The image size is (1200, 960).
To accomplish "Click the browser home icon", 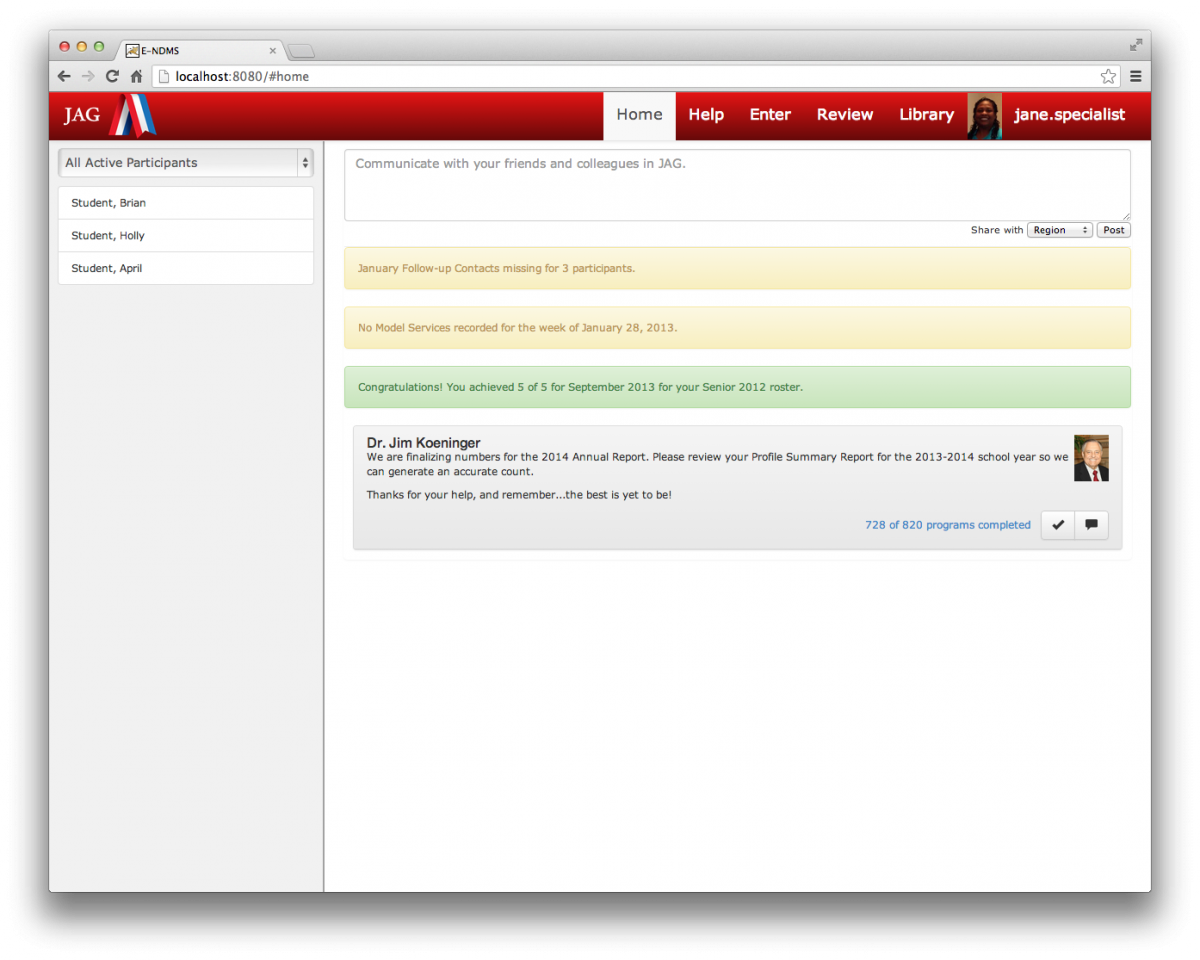I will click(x=136, y=76).
